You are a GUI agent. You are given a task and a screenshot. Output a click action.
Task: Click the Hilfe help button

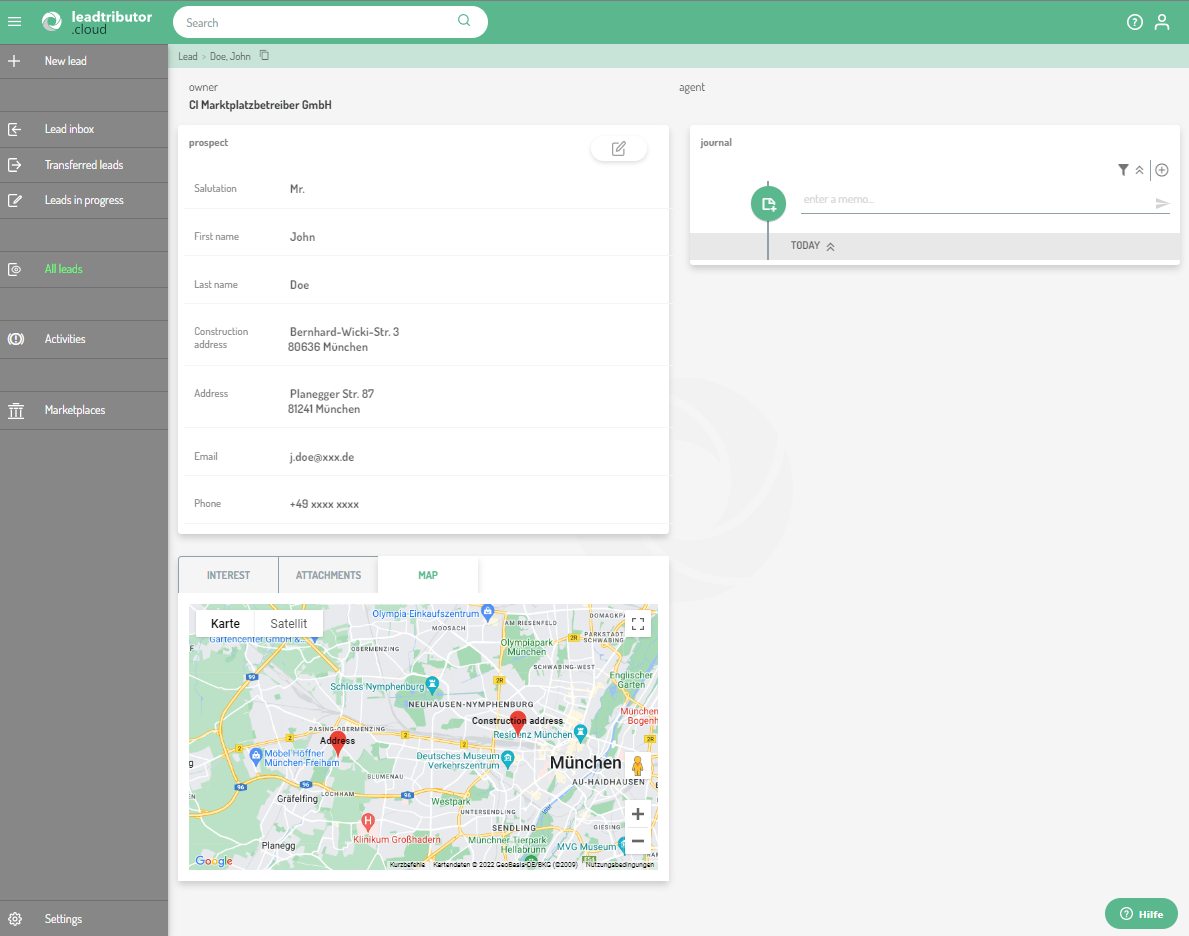tap(1141, 914)
